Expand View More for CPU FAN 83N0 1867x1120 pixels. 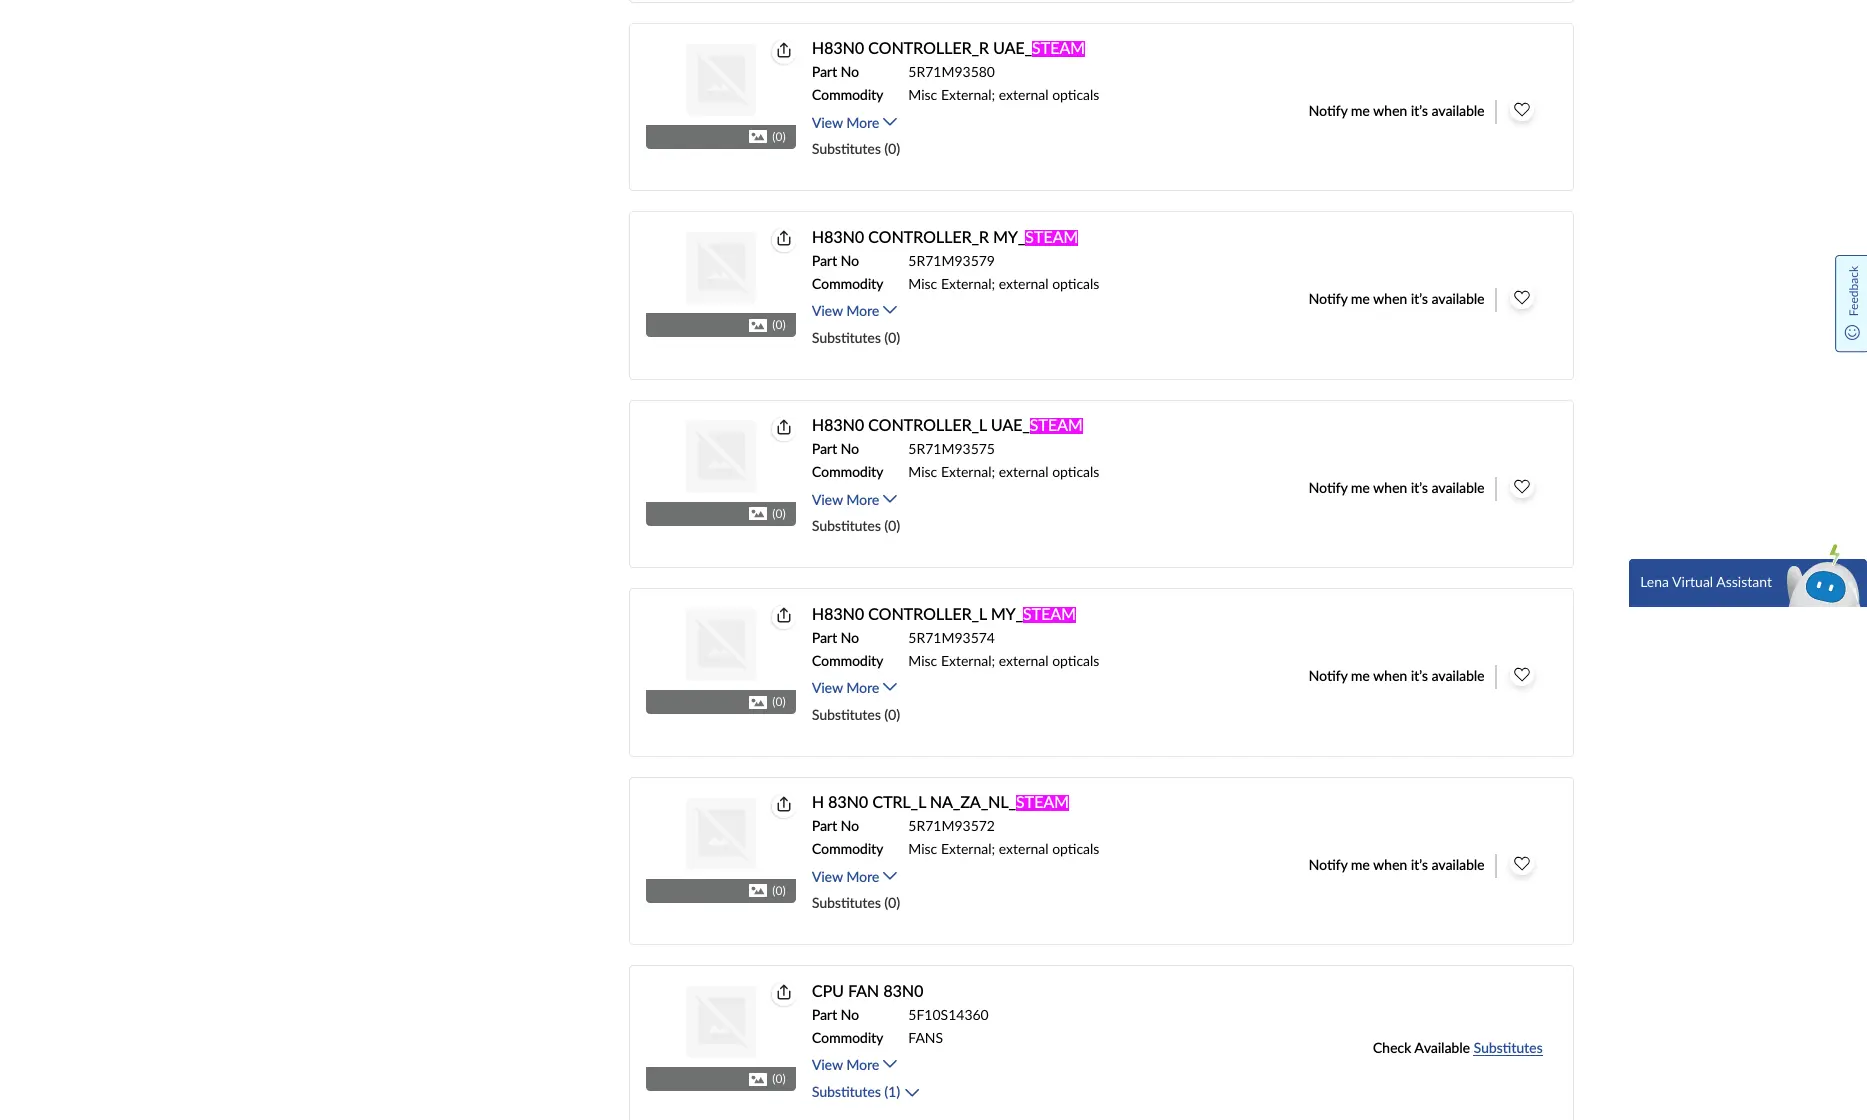(854, 1065)
